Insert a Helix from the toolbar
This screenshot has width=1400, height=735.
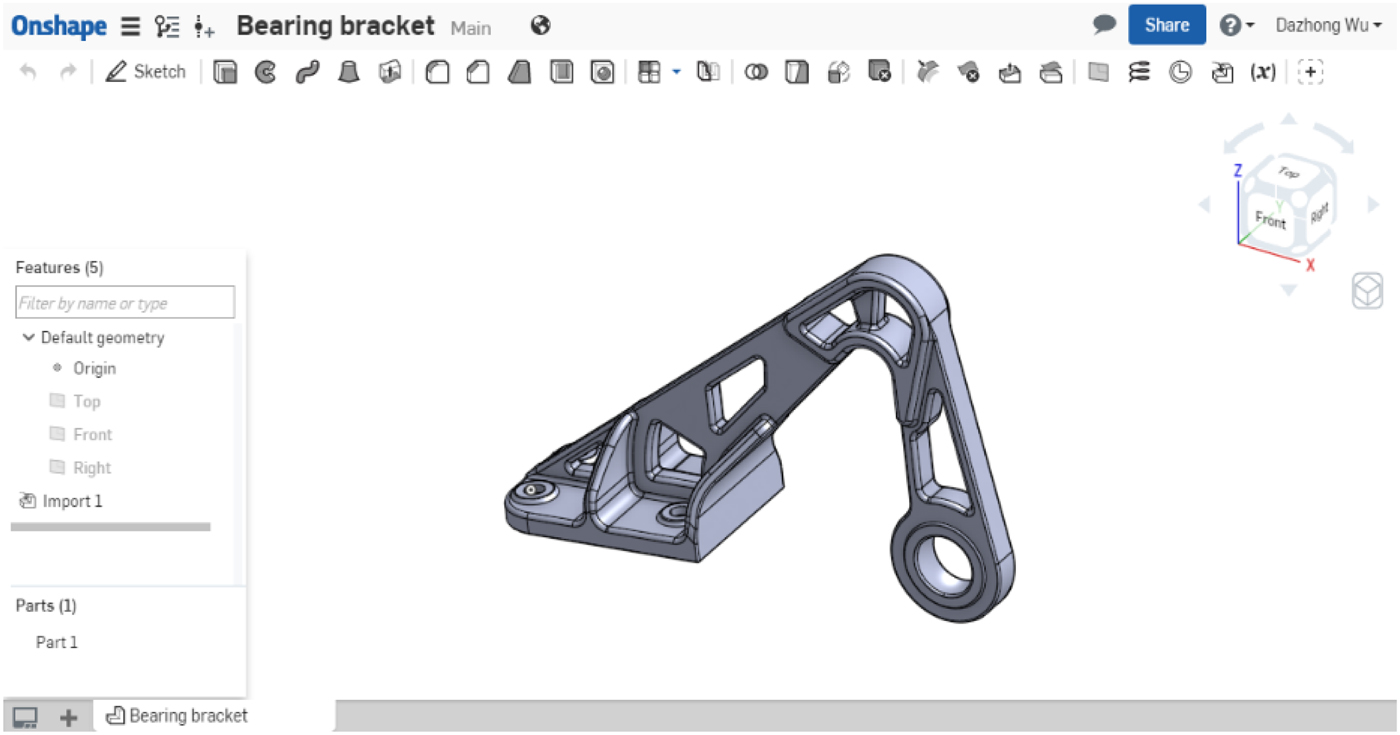[1139, 72]
